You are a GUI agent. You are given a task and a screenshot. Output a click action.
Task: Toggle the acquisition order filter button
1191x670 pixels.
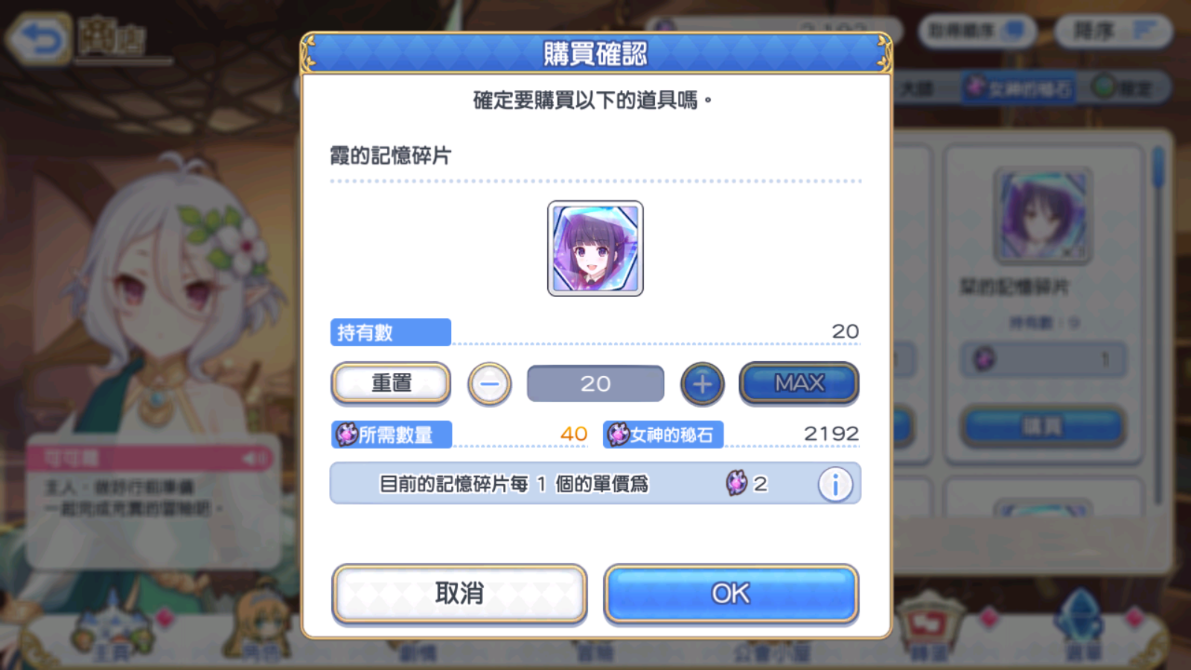[978, 31]
